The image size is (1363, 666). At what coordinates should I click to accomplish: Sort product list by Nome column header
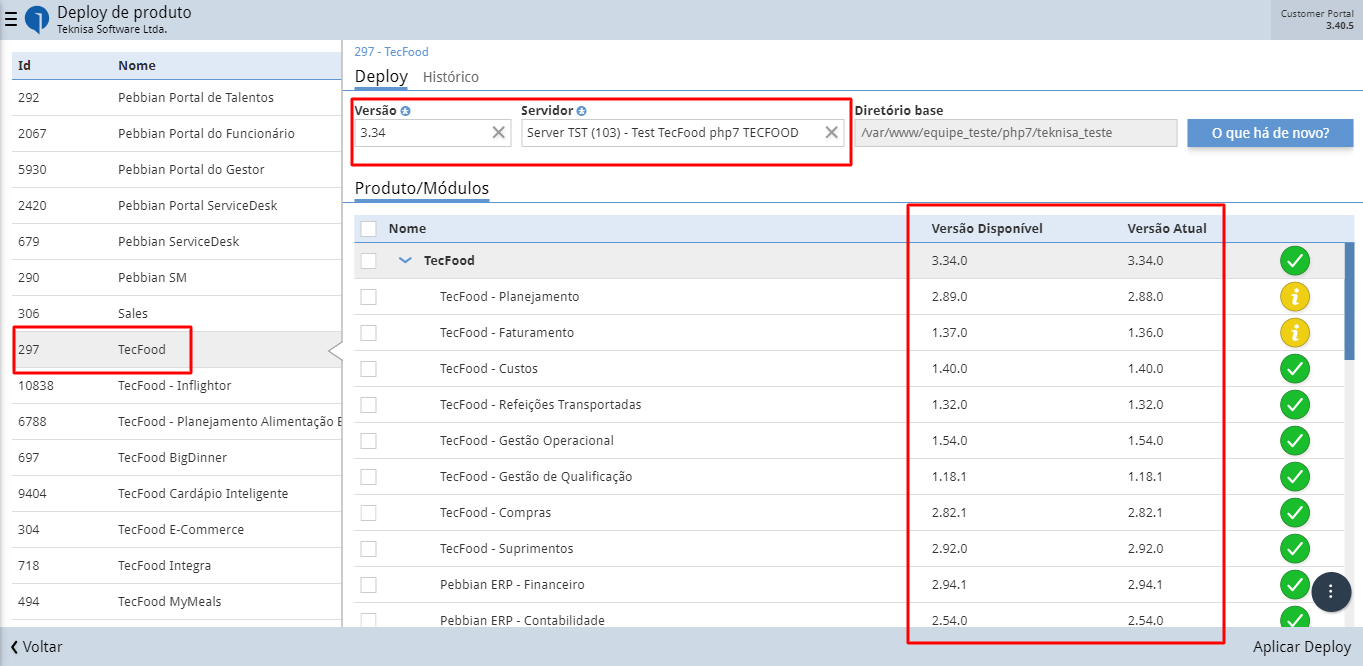[137, 66]
